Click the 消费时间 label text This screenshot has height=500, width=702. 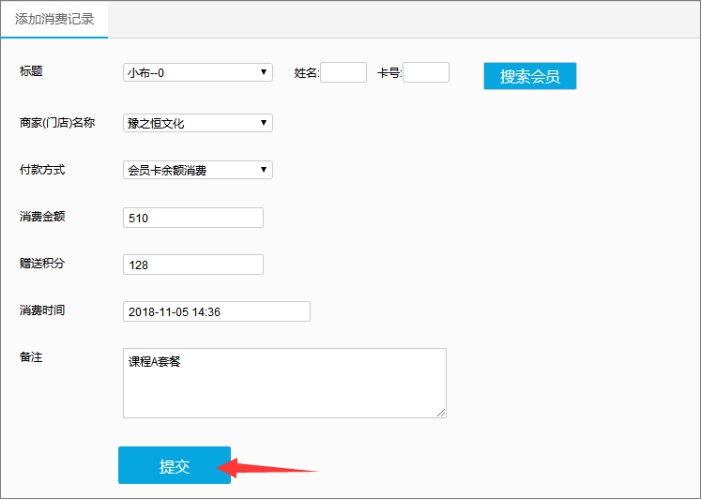42,310
